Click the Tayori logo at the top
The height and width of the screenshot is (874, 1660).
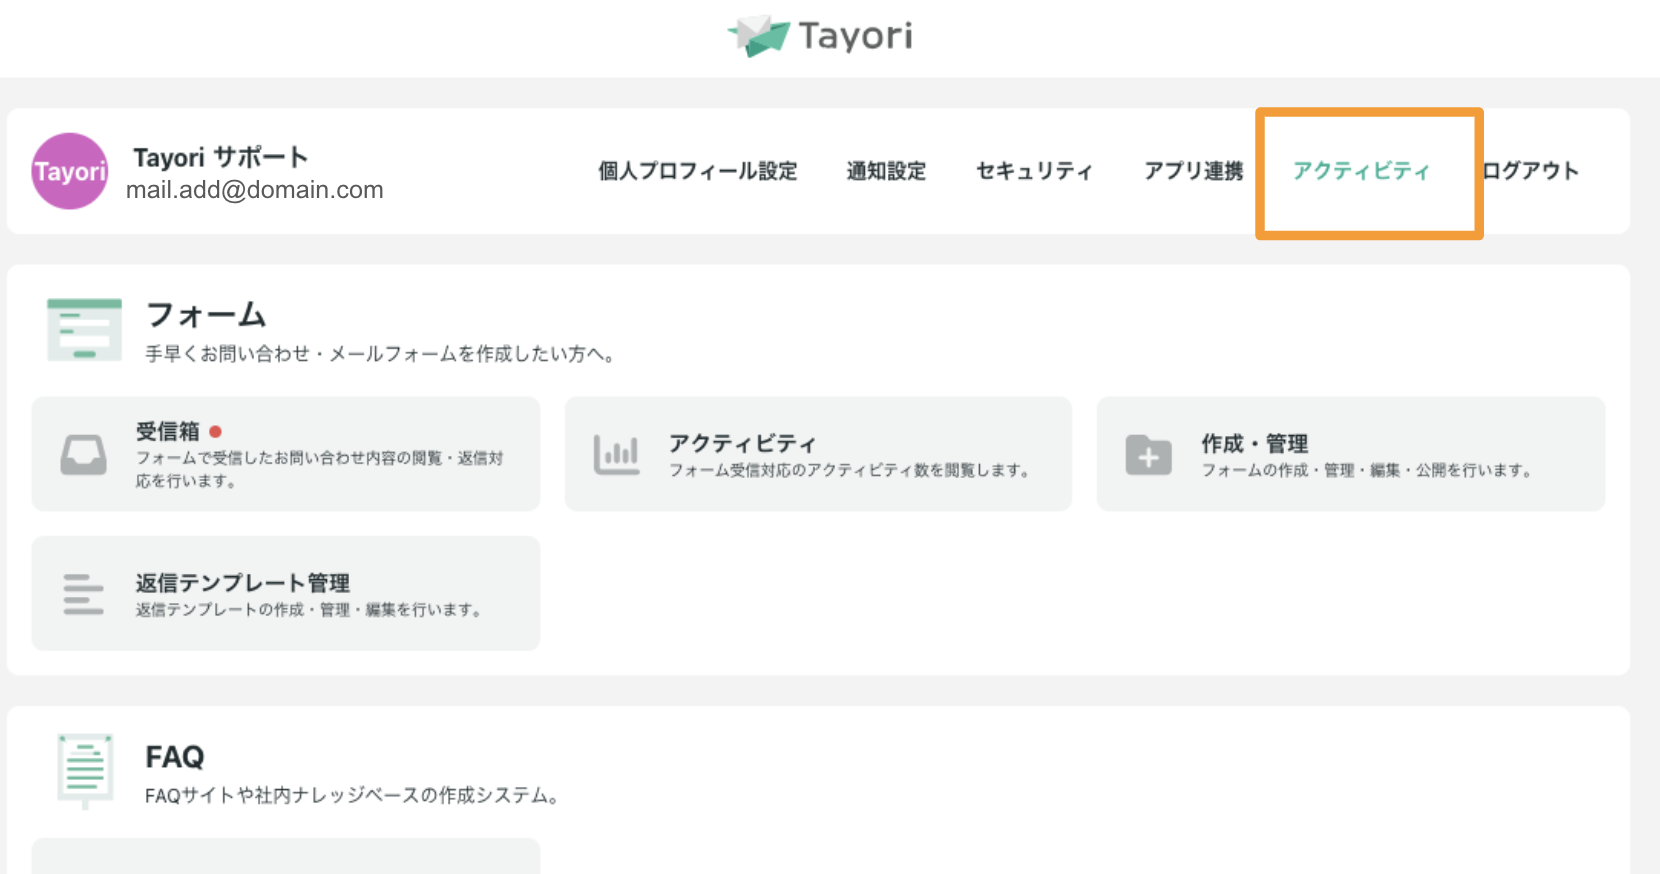coord(820,36)
